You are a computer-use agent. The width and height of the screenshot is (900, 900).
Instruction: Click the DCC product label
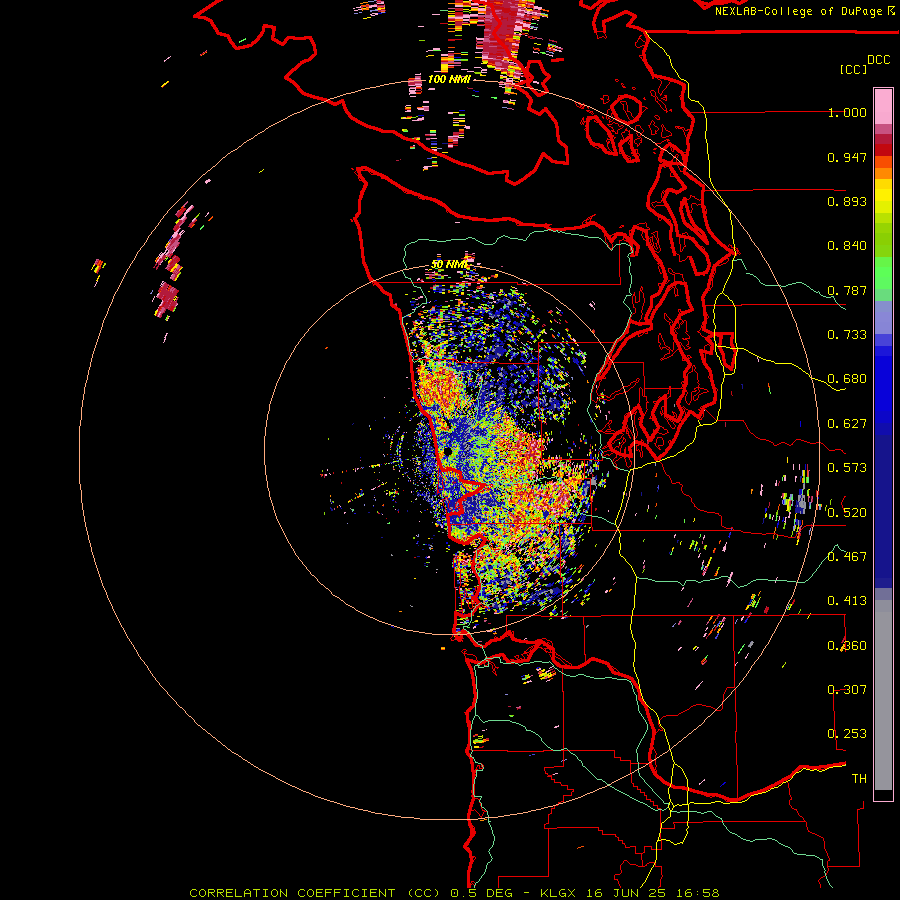[x=878, y=60]
